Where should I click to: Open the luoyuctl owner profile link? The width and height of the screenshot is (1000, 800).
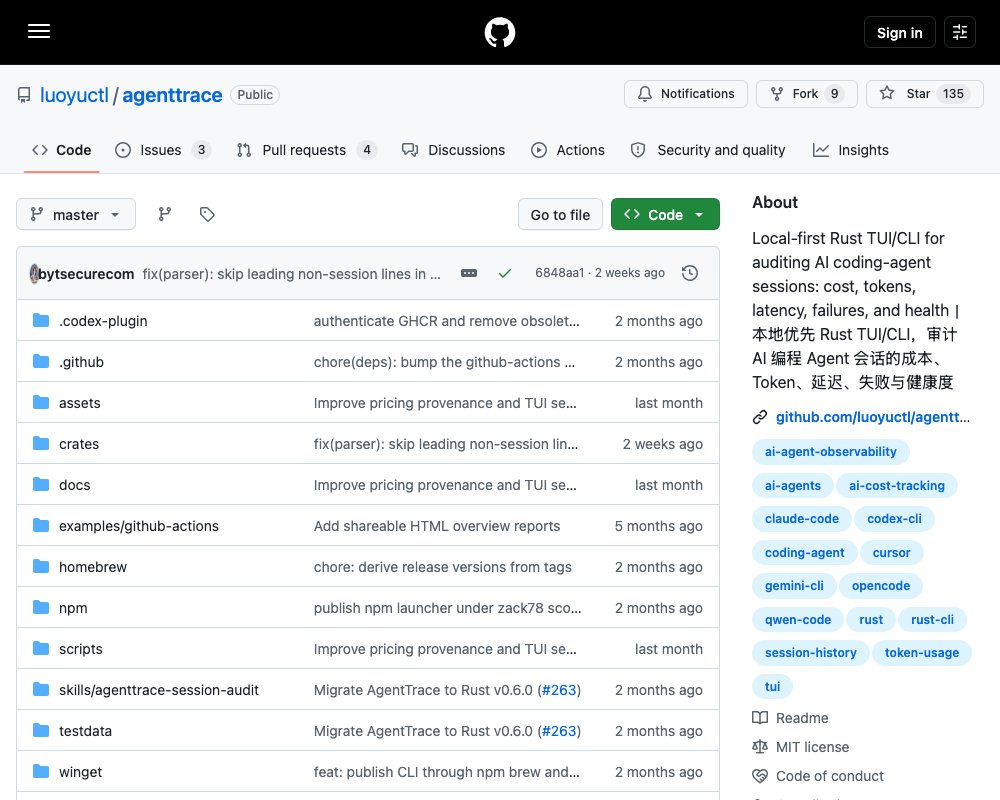pyautogui.click(x=74, y=95)
